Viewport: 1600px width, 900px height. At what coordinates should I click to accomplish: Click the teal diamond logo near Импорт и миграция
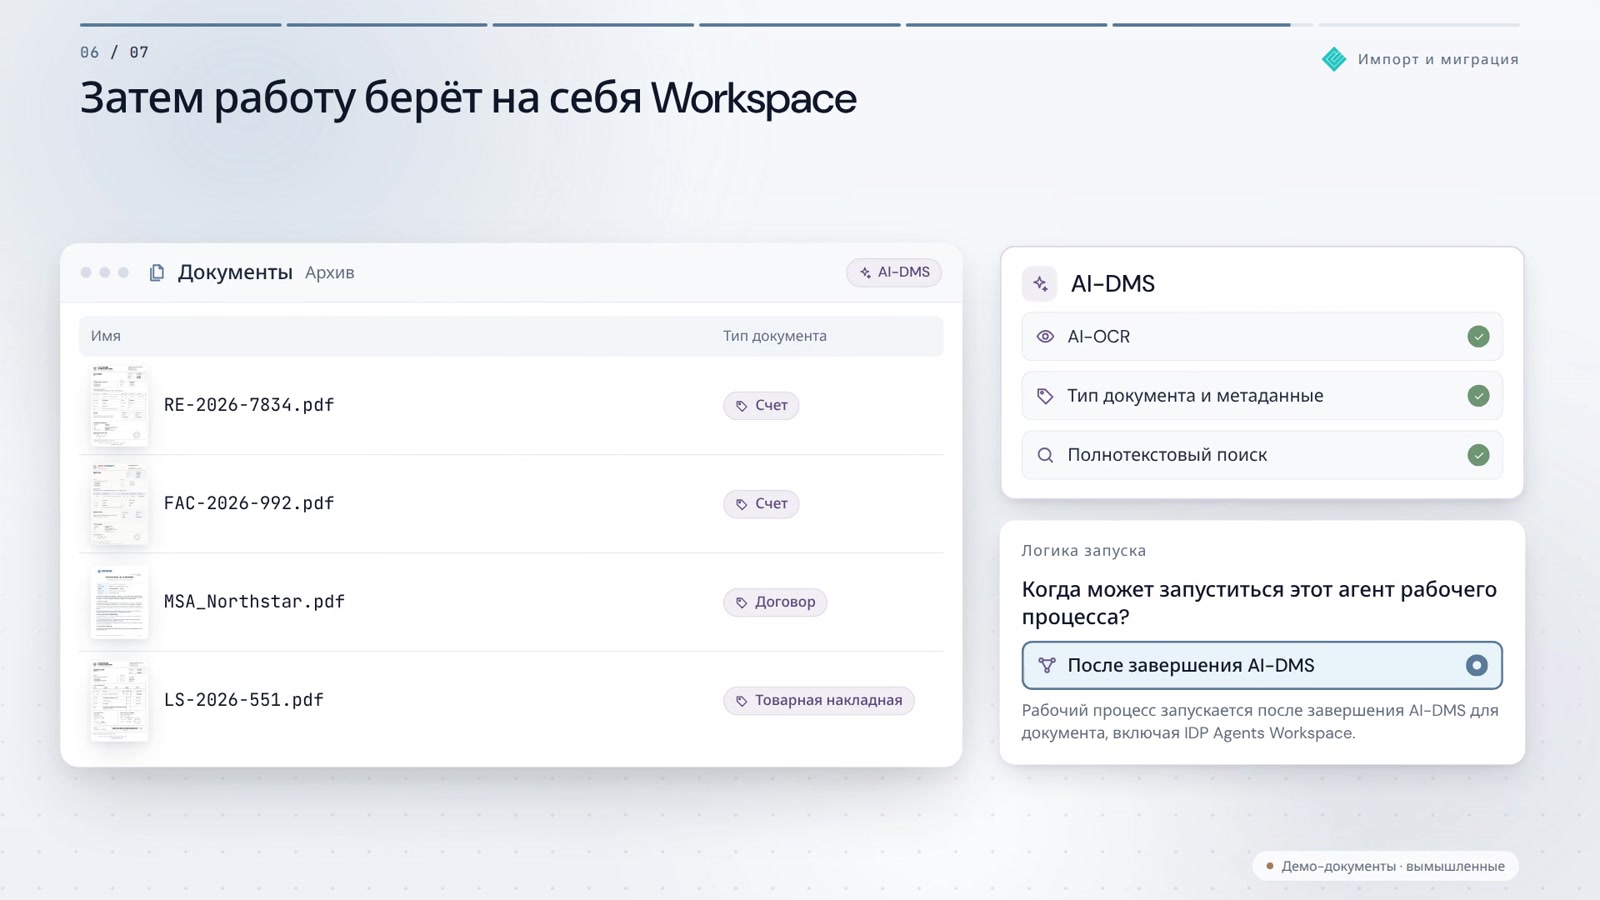1334,59
